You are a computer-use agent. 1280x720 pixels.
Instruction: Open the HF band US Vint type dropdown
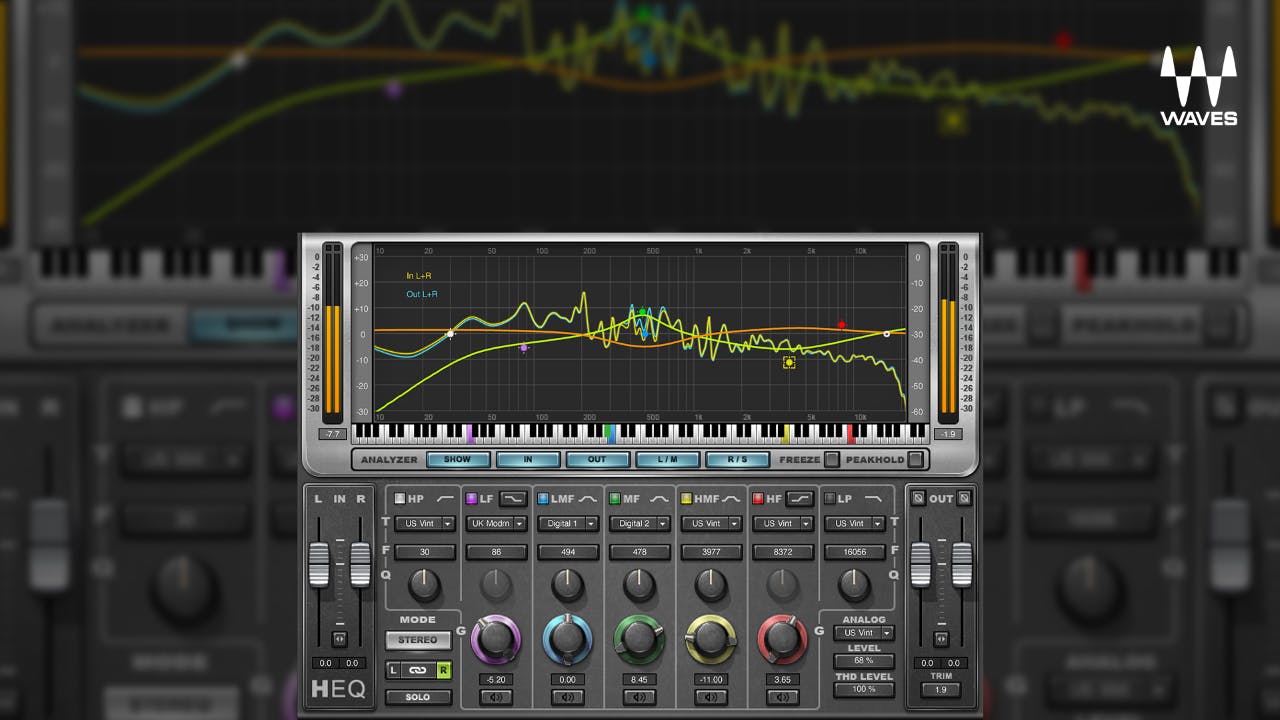(784, 523)
